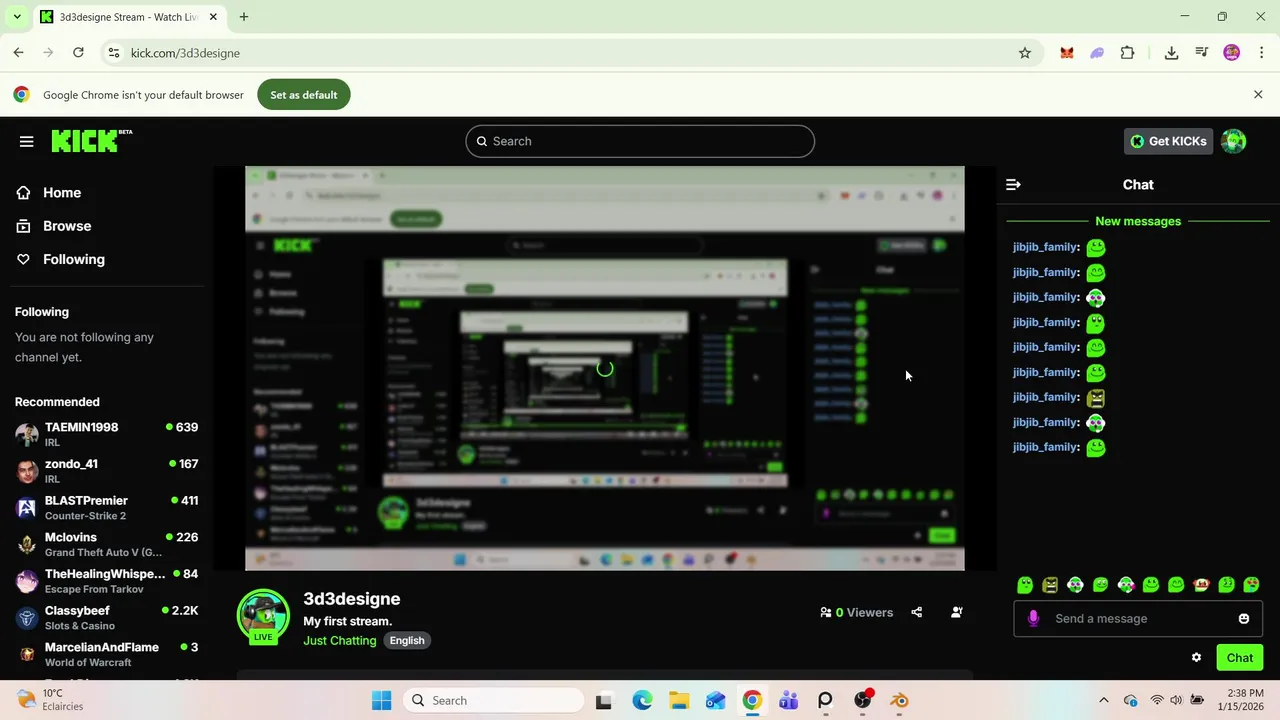Click the kick.com/3d3designe address bar
Viewport: 1280px width, 720px height.
click(570, 53)
